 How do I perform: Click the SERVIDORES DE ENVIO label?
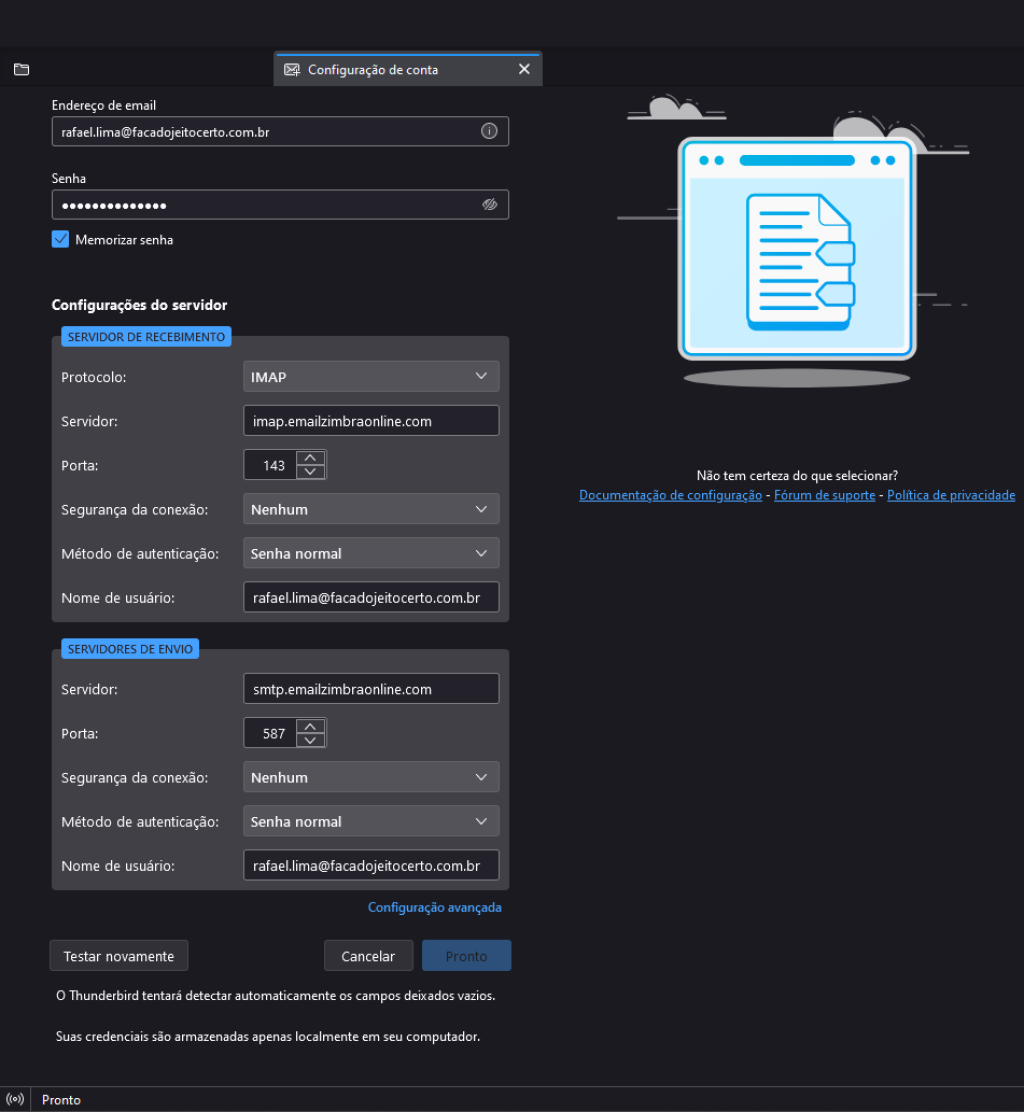pos(130,649)
